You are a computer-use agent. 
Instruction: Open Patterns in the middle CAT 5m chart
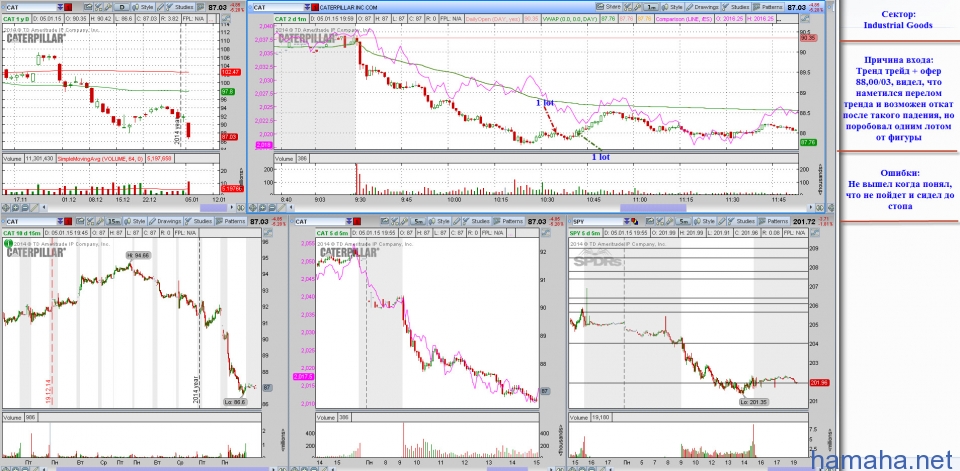509,221
